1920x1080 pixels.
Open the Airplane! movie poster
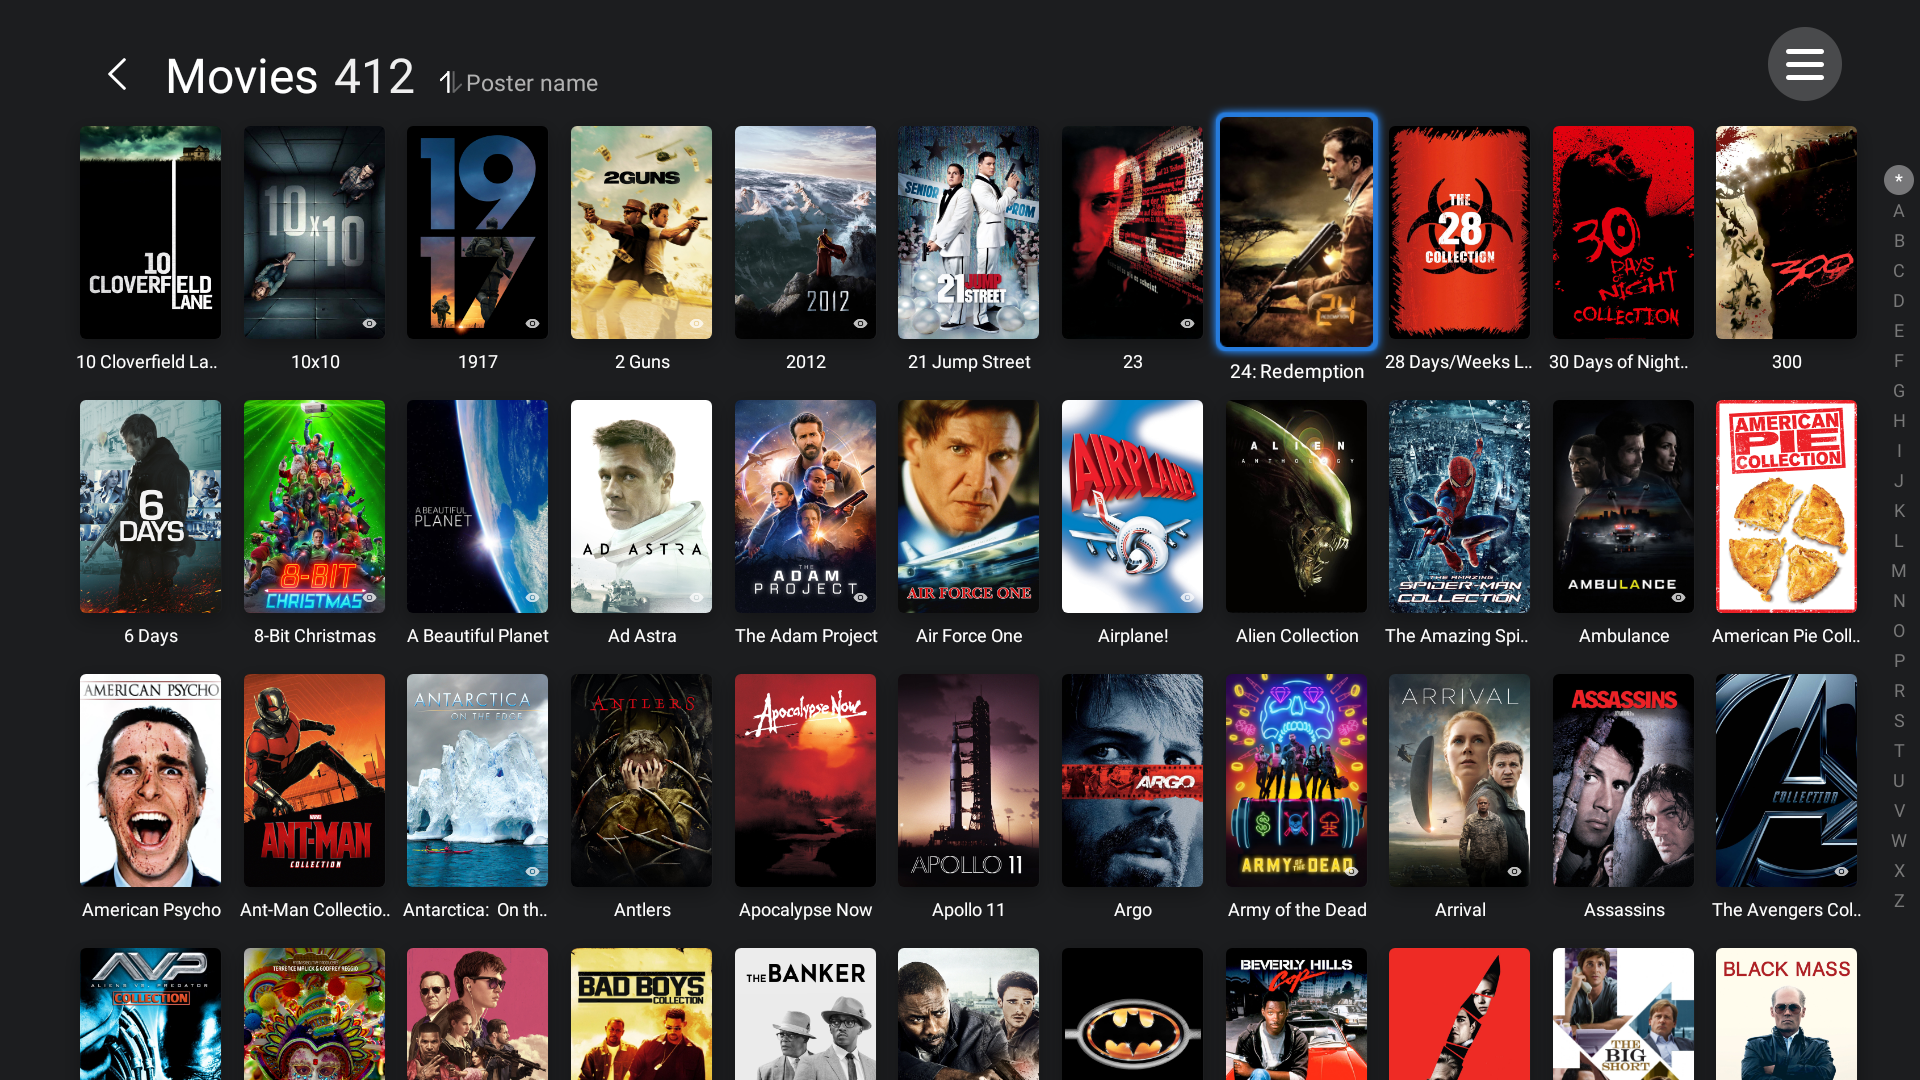coord(1132,506)
